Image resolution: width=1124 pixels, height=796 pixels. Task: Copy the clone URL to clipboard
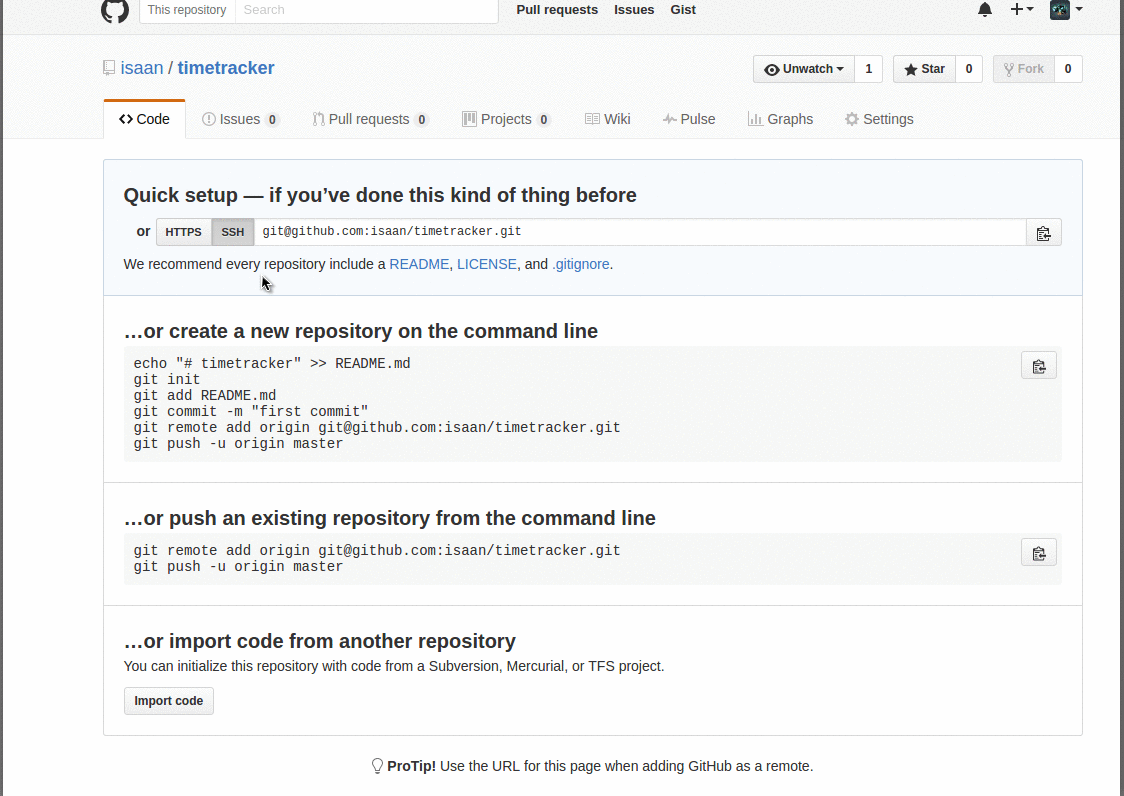[x=1044, y=233]
